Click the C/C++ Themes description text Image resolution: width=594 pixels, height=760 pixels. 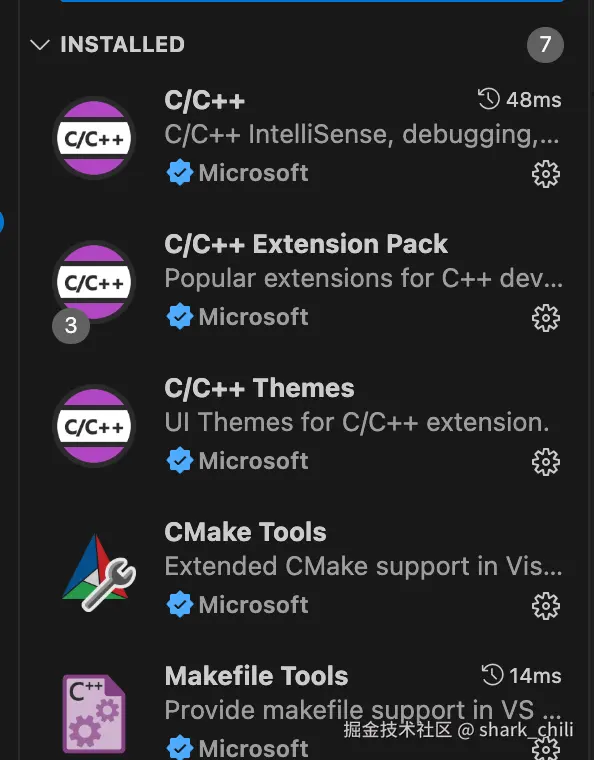[x=357, y=422]
